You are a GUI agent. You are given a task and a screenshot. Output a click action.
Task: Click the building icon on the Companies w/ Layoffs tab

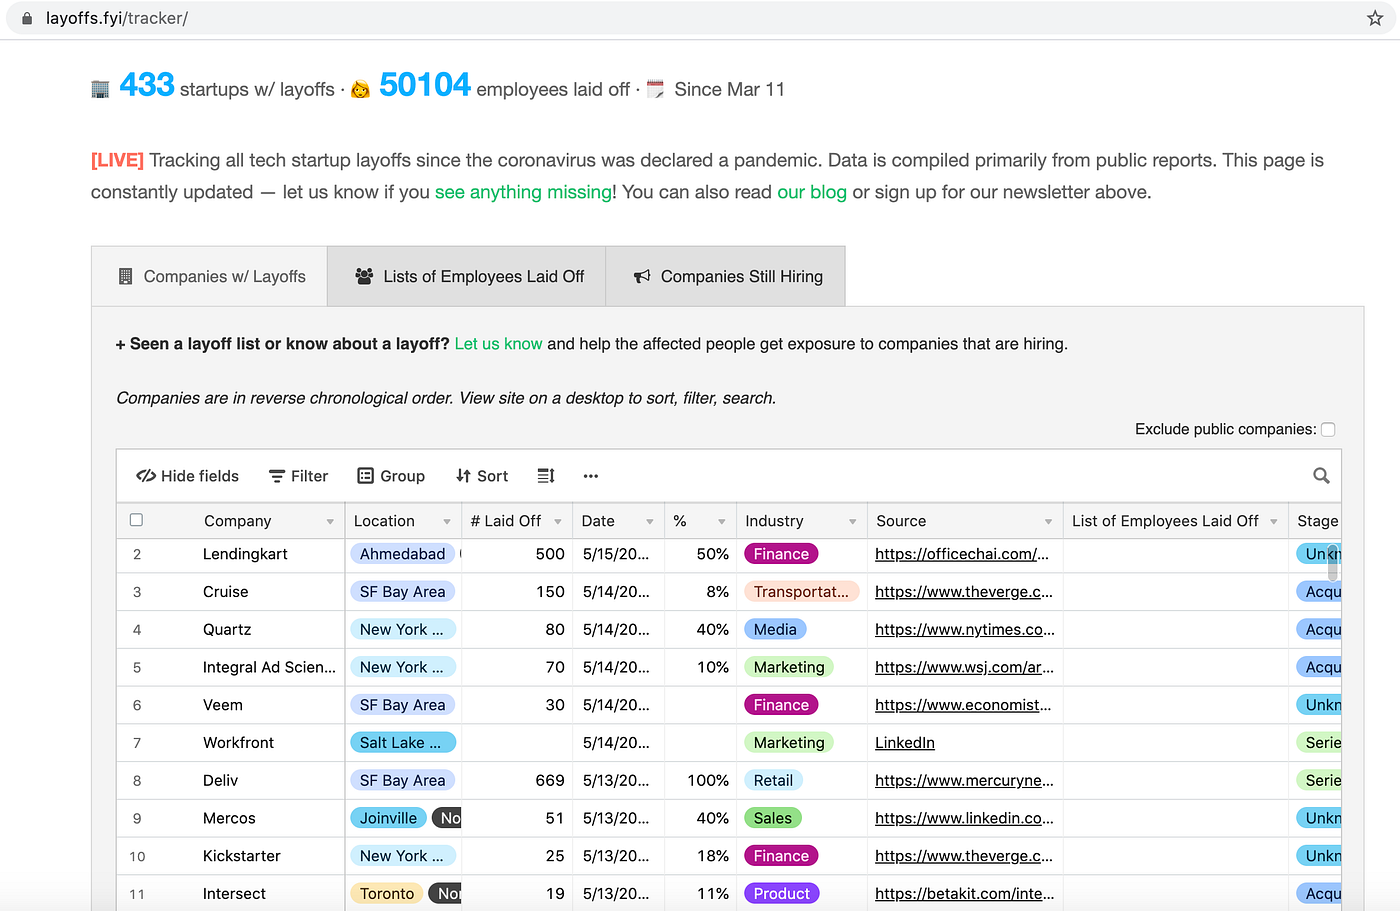tap(125, 276)
